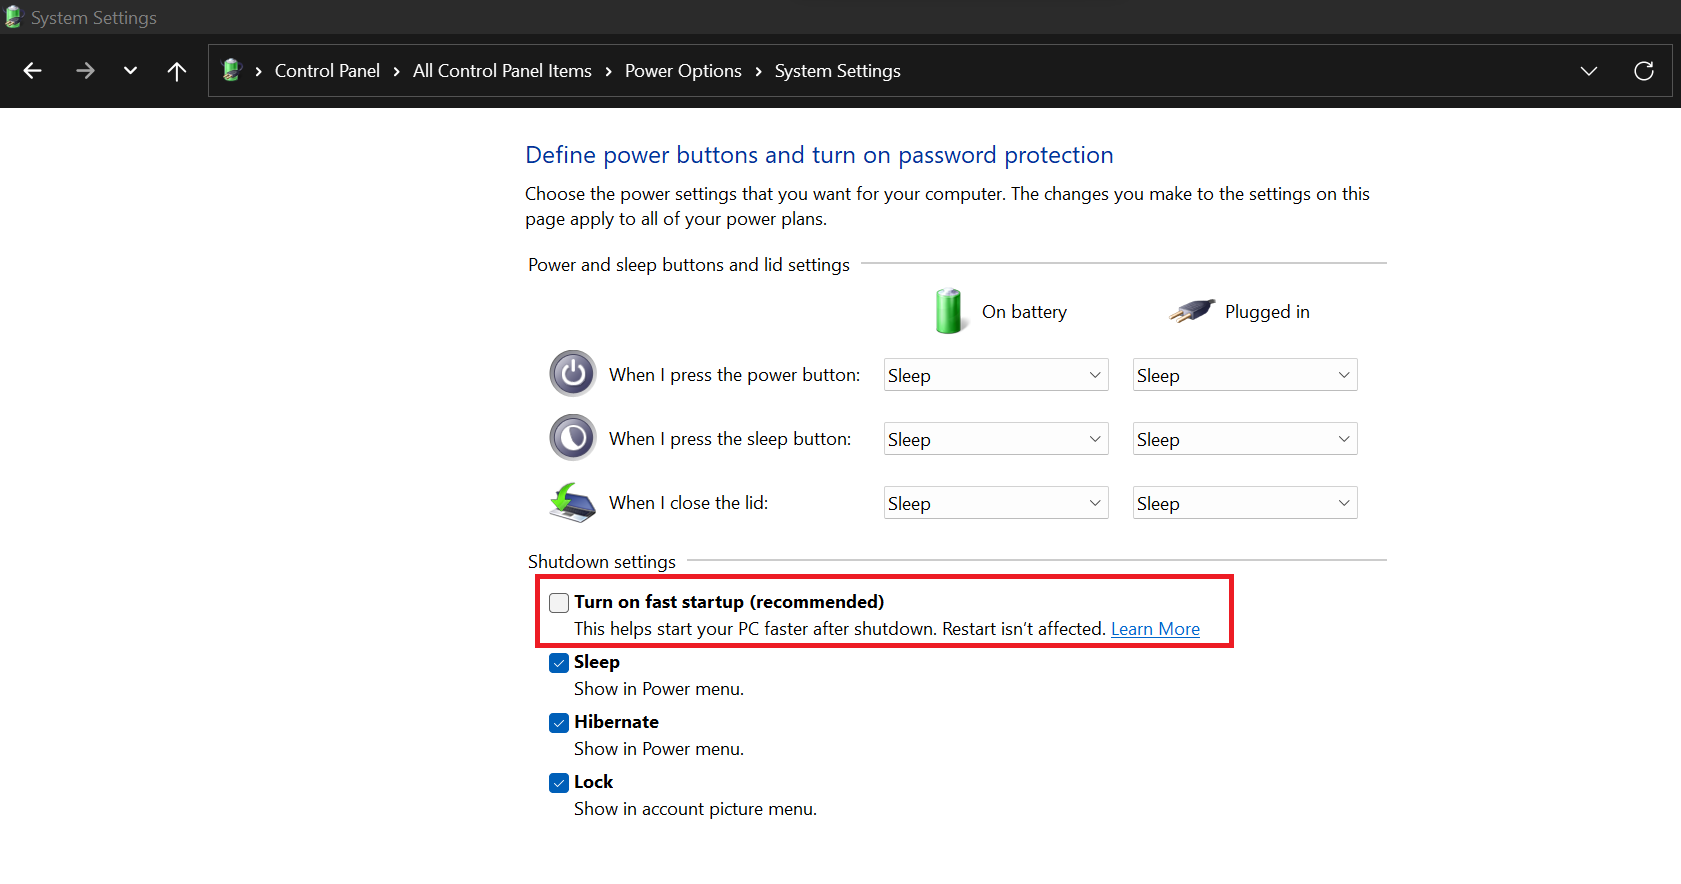Open the Learn More link

pos(1155,629)
